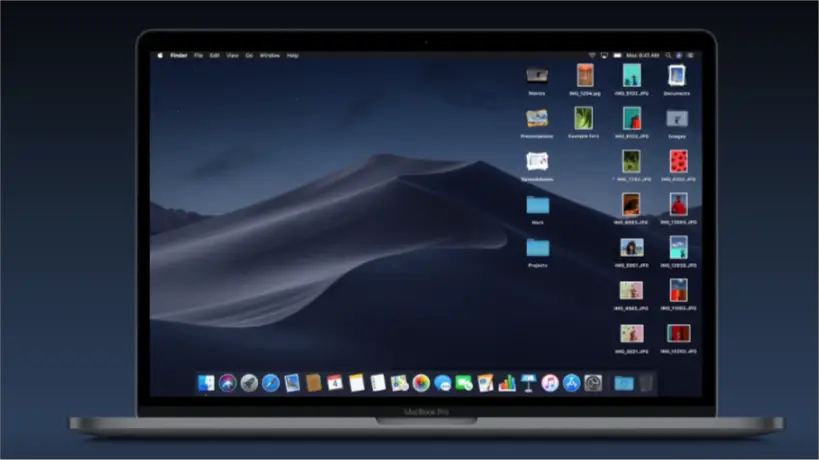This screenshot has height=460, width=819.
Task: Open Photos colorful flower icon in Dock
Action: (x=421, y=383)
